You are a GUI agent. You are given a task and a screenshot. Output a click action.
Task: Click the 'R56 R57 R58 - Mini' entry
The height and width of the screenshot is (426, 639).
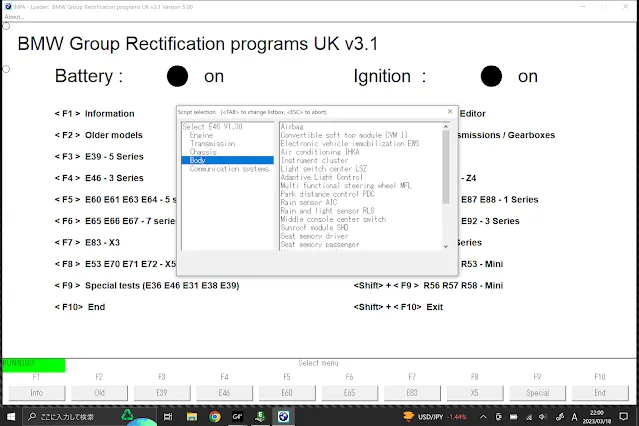pyautogui.click(x=463, y=286)
